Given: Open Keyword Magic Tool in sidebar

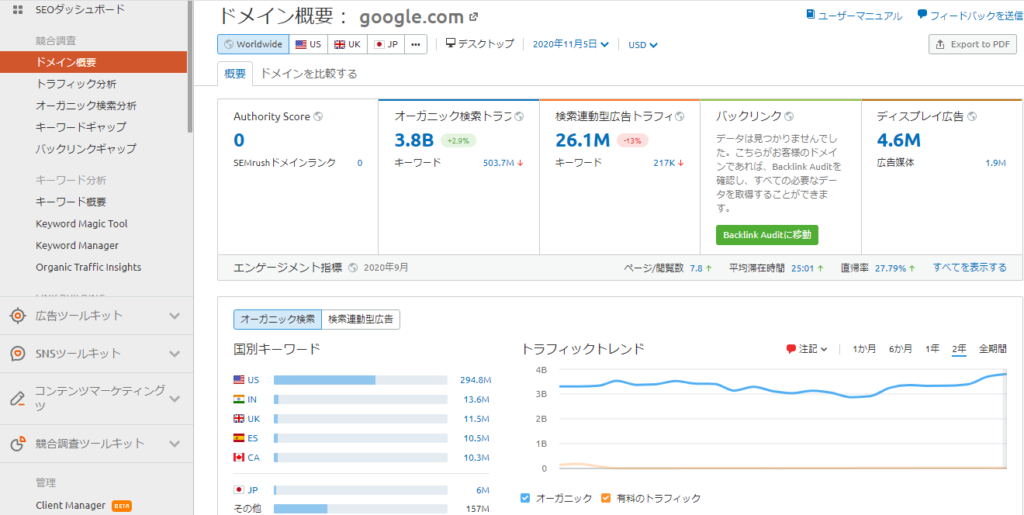Looking at the screenshot, I should tap(82, 224).
